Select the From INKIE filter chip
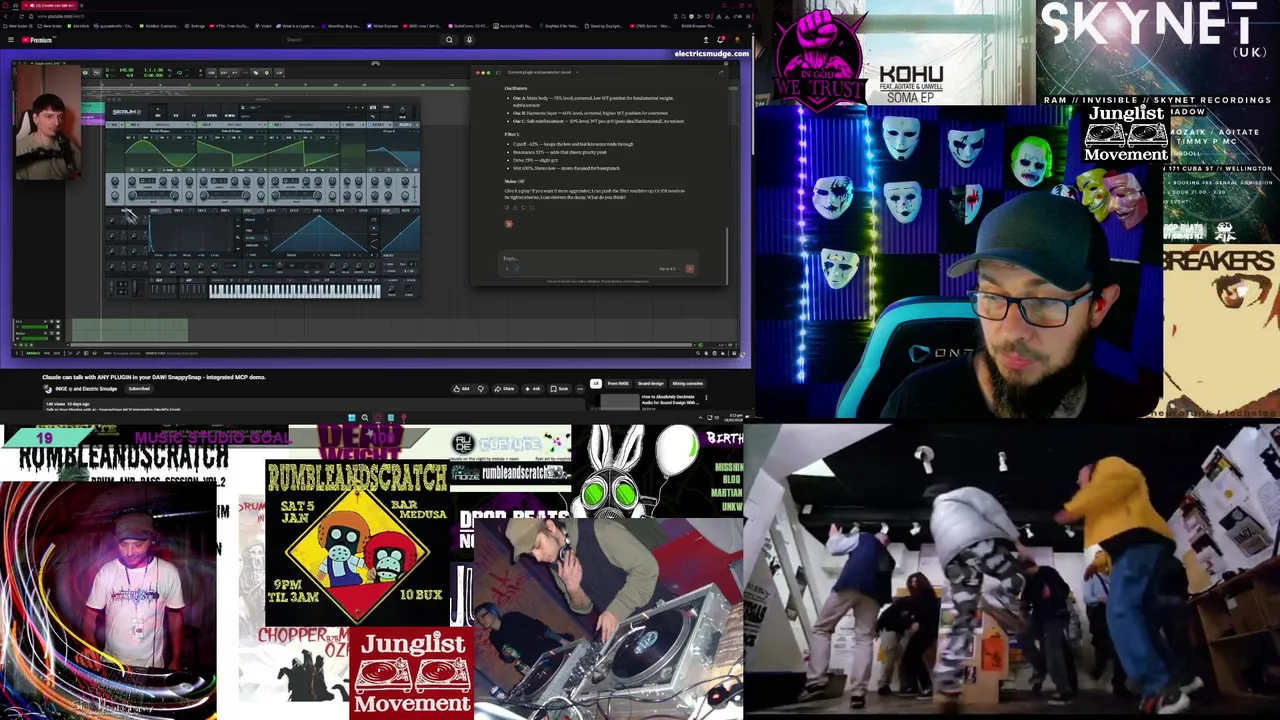 [618, 384]
